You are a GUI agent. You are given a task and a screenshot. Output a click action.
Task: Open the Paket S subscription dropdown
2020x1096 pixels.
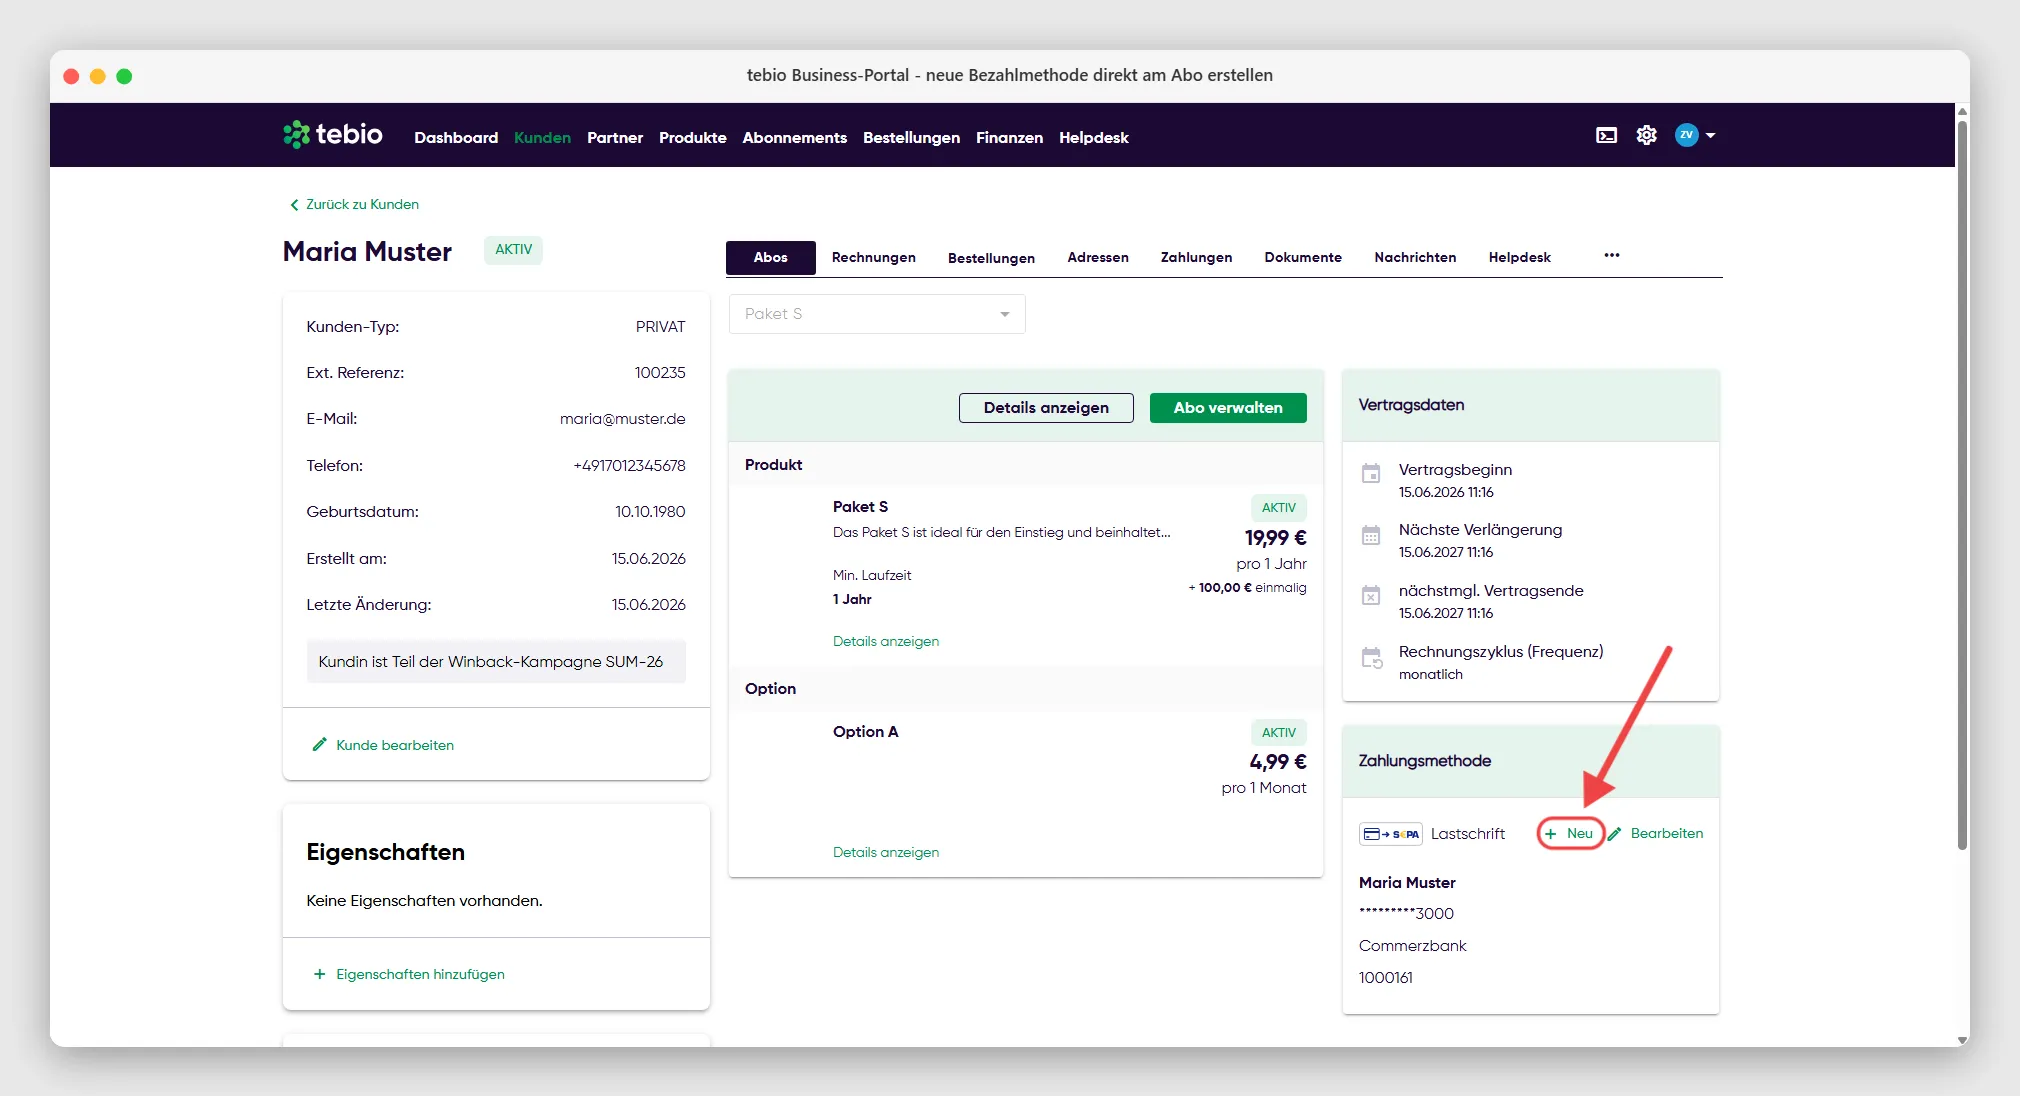[x=877, y=314]
